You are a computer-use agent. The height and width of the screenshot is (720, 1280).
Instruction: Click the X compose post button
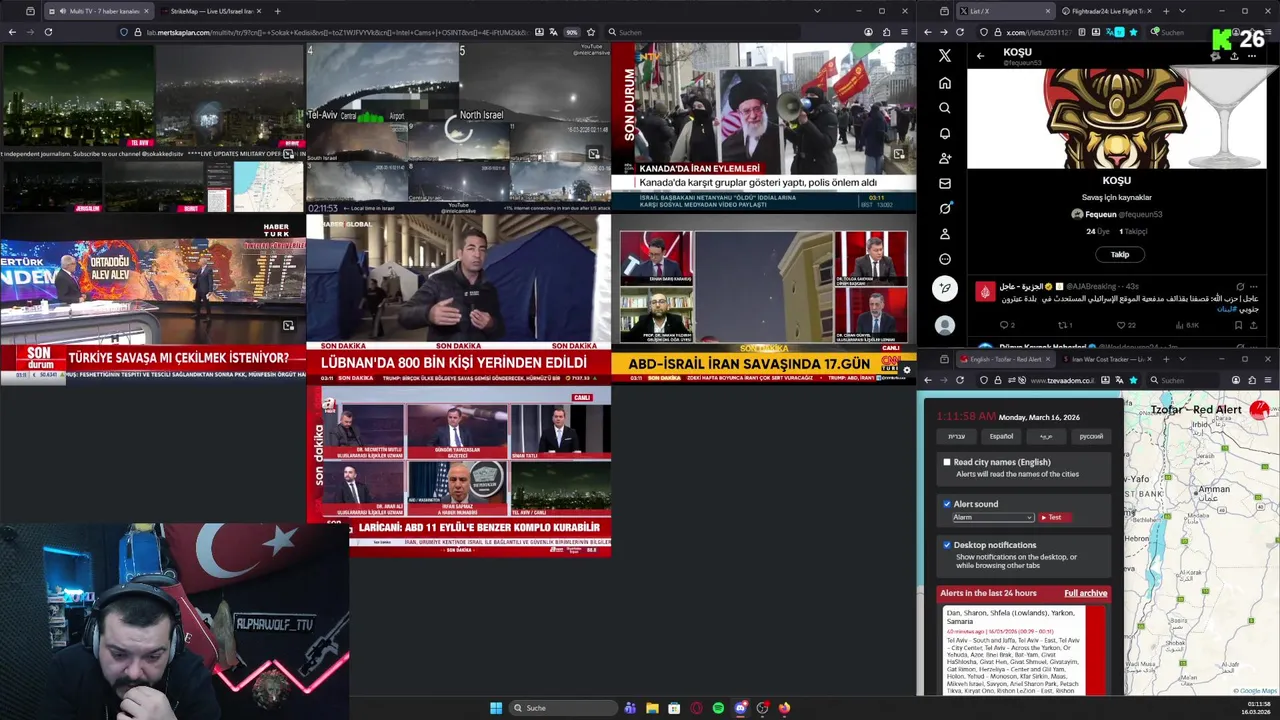(x=945, y=289)
